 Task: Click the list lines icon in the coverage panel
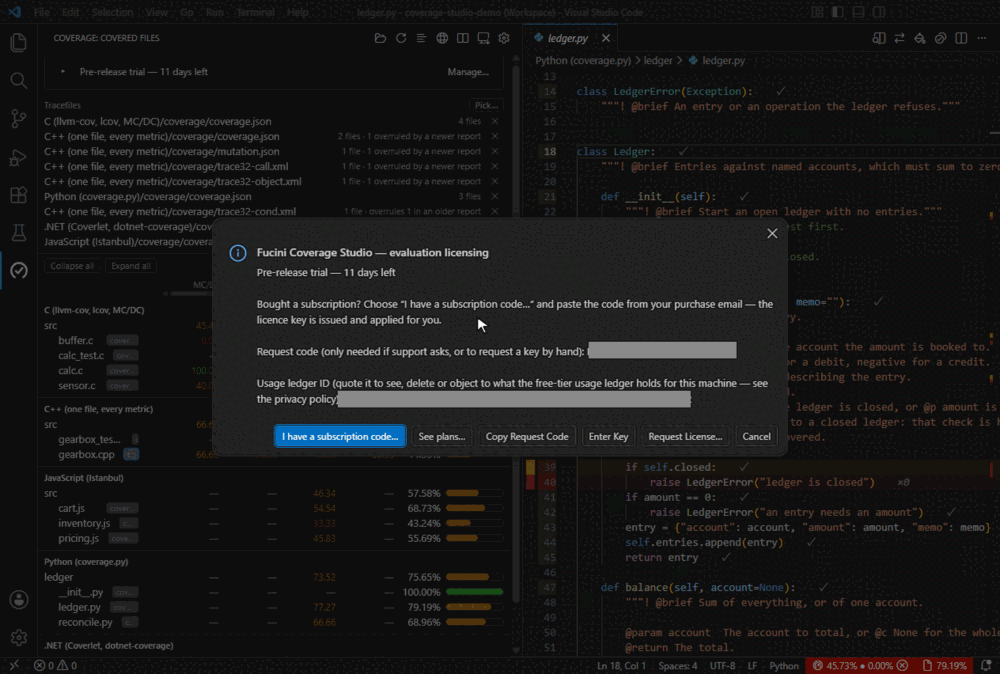[x=421, y=38]
